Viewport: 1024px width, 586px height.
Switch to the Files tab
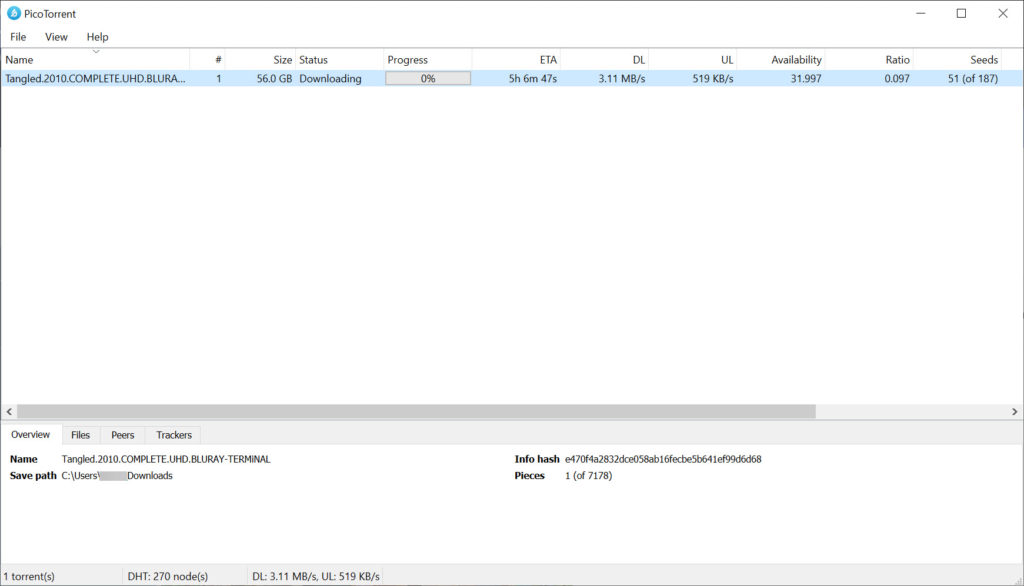80,435
